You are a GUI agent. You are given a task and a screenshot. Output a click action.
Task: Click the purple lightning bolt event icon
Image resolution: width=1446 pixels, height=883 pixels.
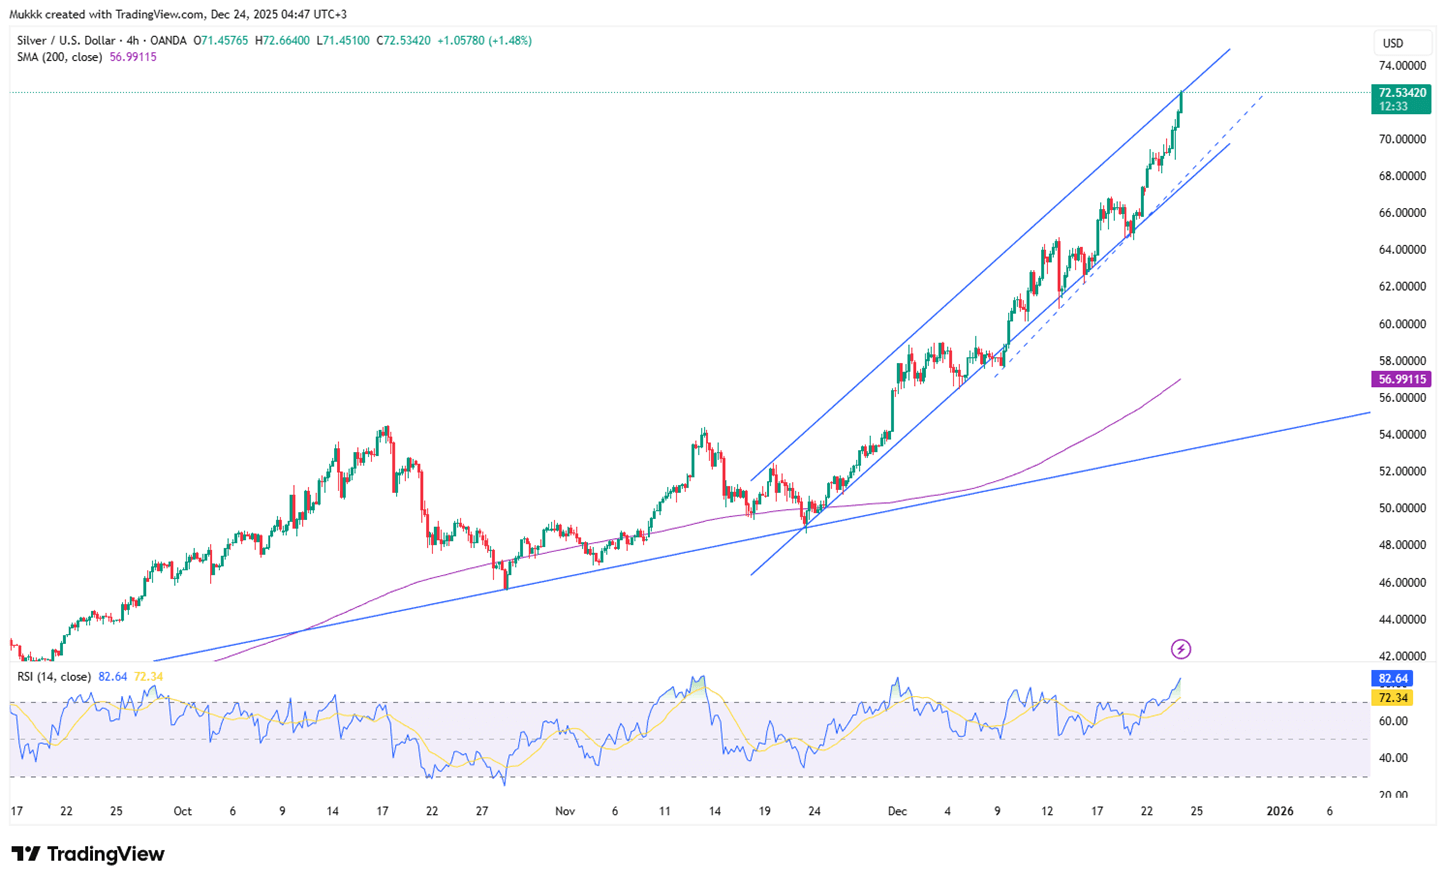1180,649
